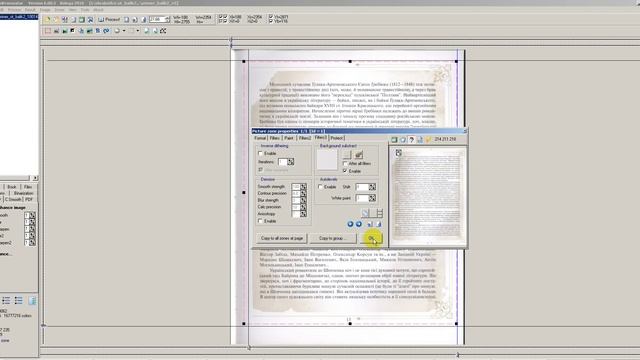The image size is (640, 360).
Task: Click the Copy to group button
Action: click(x=333, y=238)
